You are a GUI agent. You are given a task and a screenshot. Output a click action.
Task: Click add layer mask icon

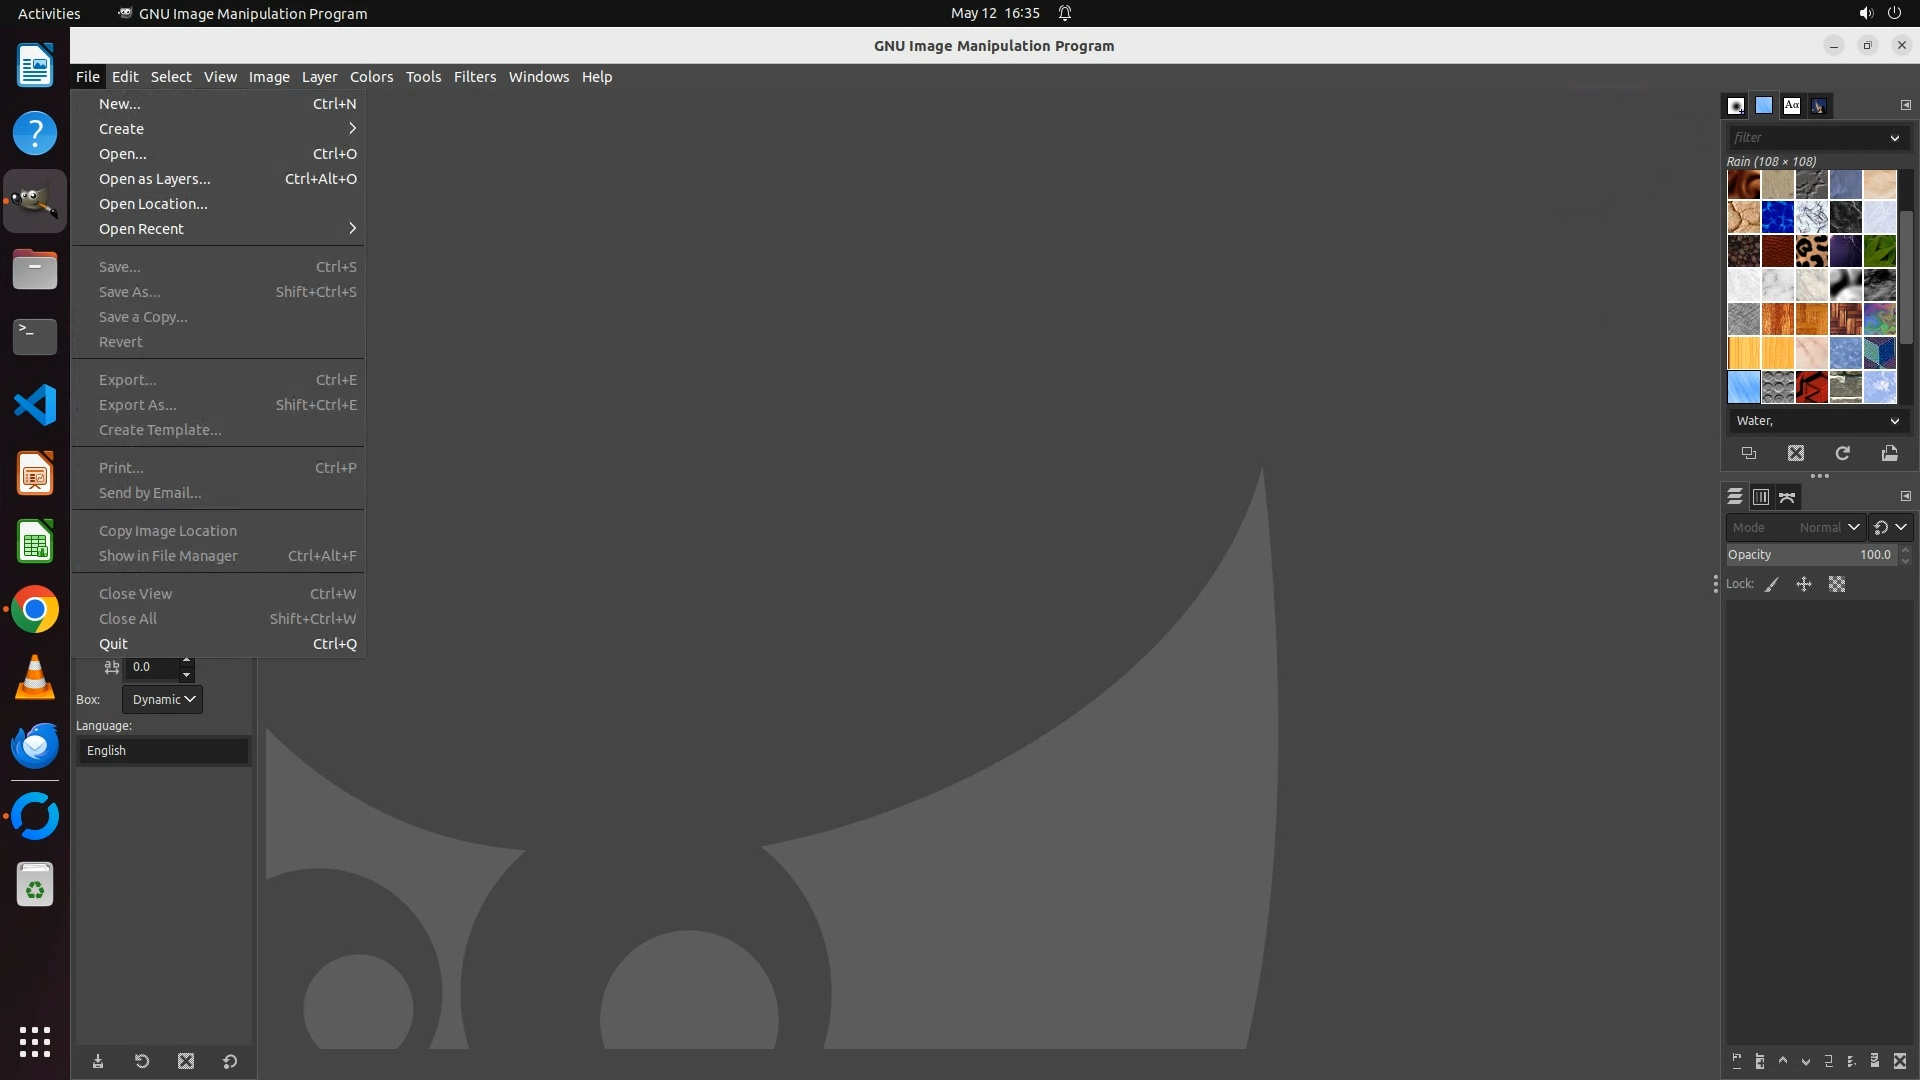1875,1061
